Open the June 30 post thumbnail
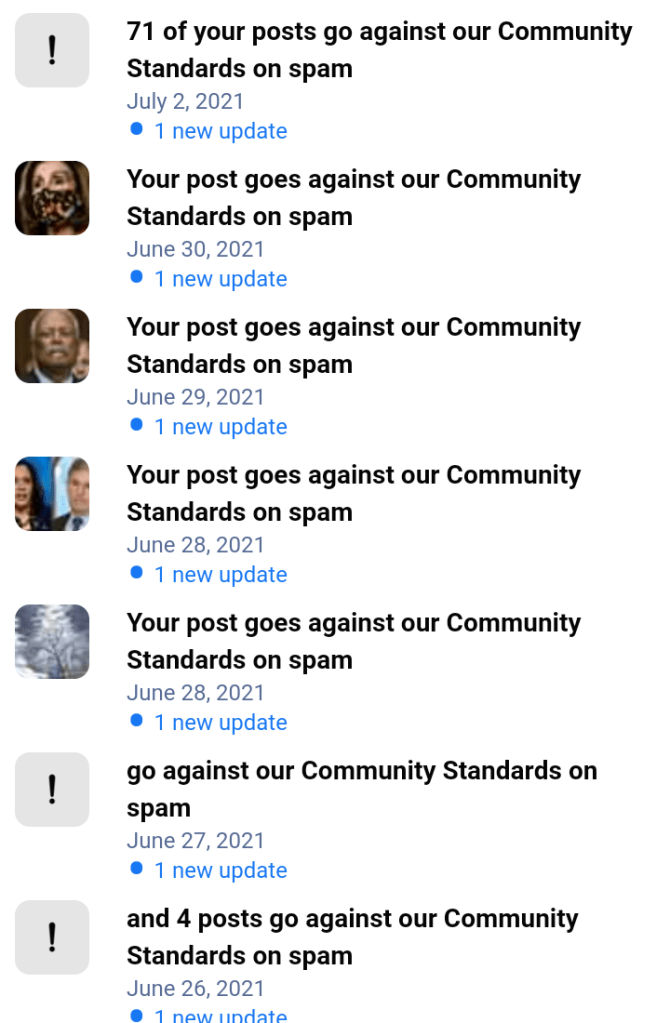670x1023 pixels. click(52, 198)
